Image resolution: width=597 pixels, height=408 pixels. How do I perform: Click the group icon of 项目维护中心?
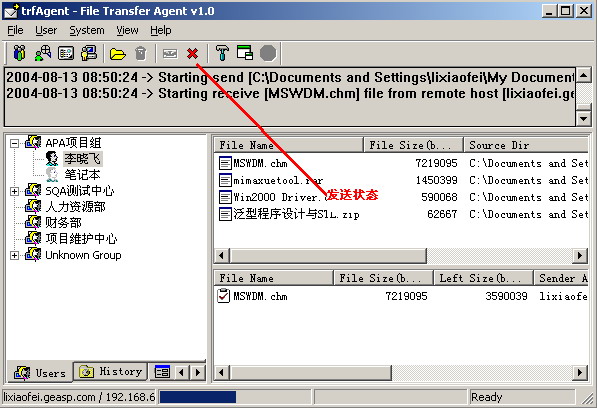(x=33, y=238)
